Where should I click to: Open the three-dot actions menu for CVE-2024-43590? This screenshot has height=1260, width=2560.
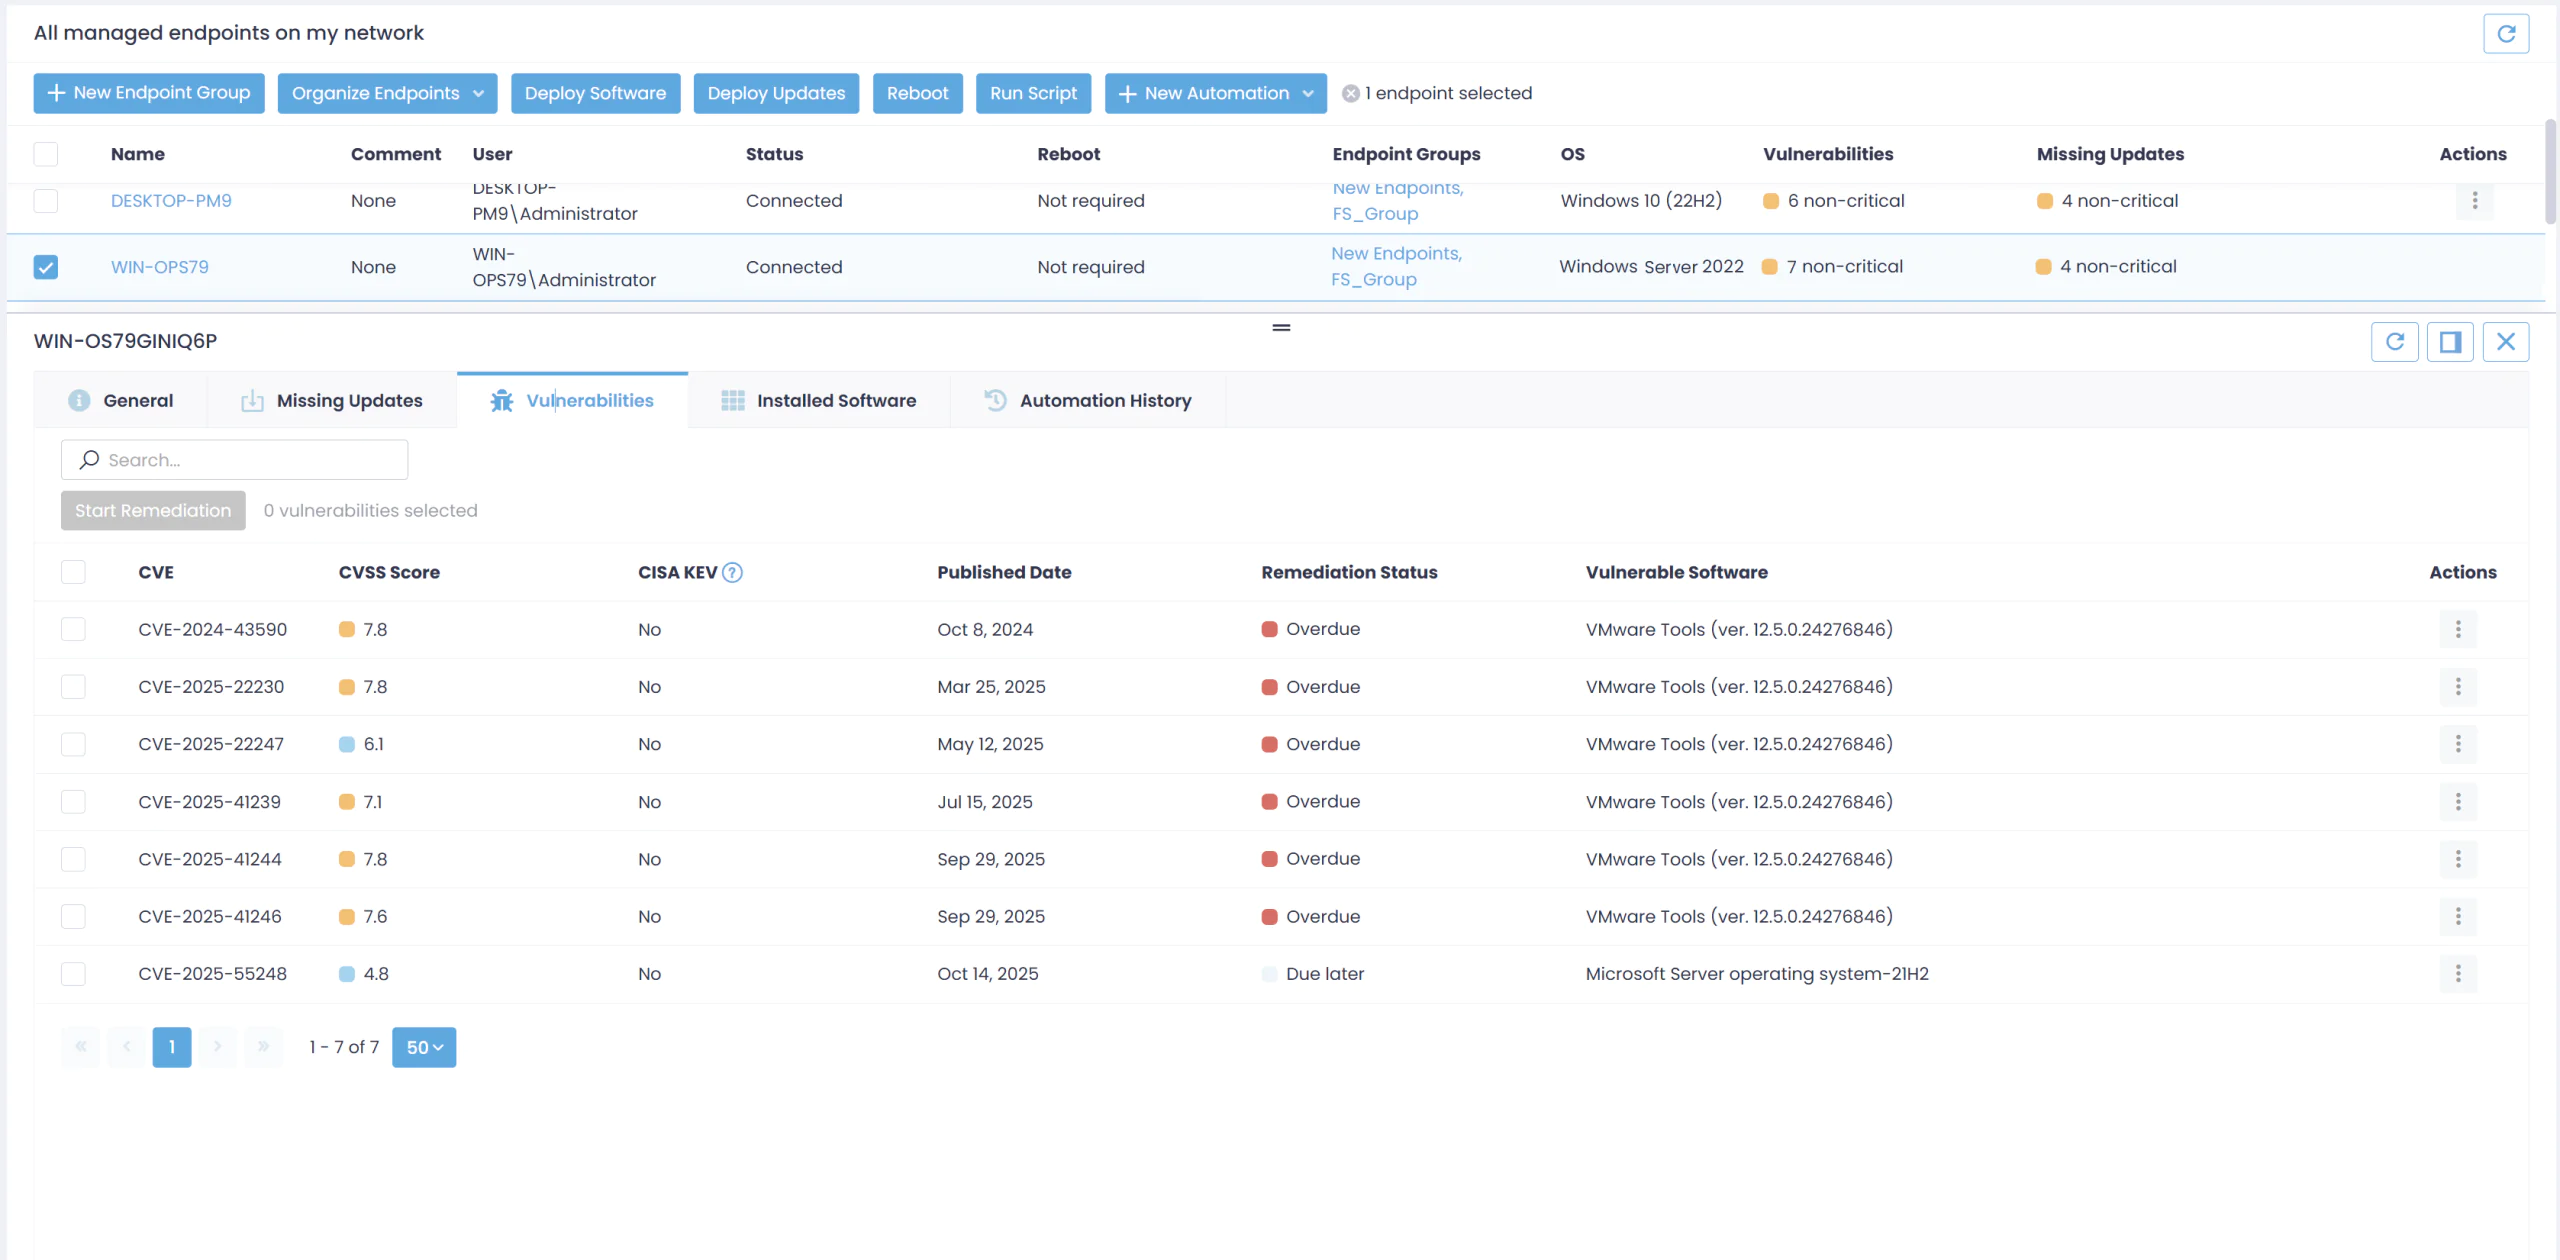click(x=2460, y=629)
